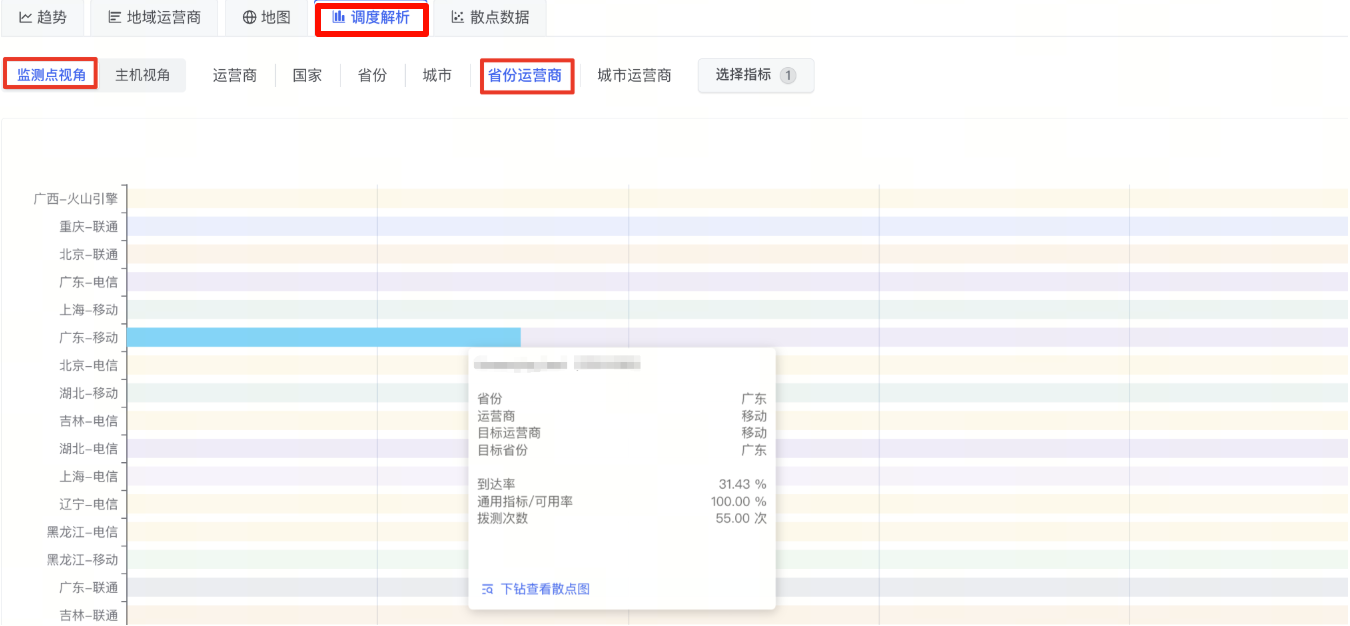Switch to the 散点数据 tab
Image resolution: width=1350 pixels, height=626 pixels.
[x=490, y=17]
